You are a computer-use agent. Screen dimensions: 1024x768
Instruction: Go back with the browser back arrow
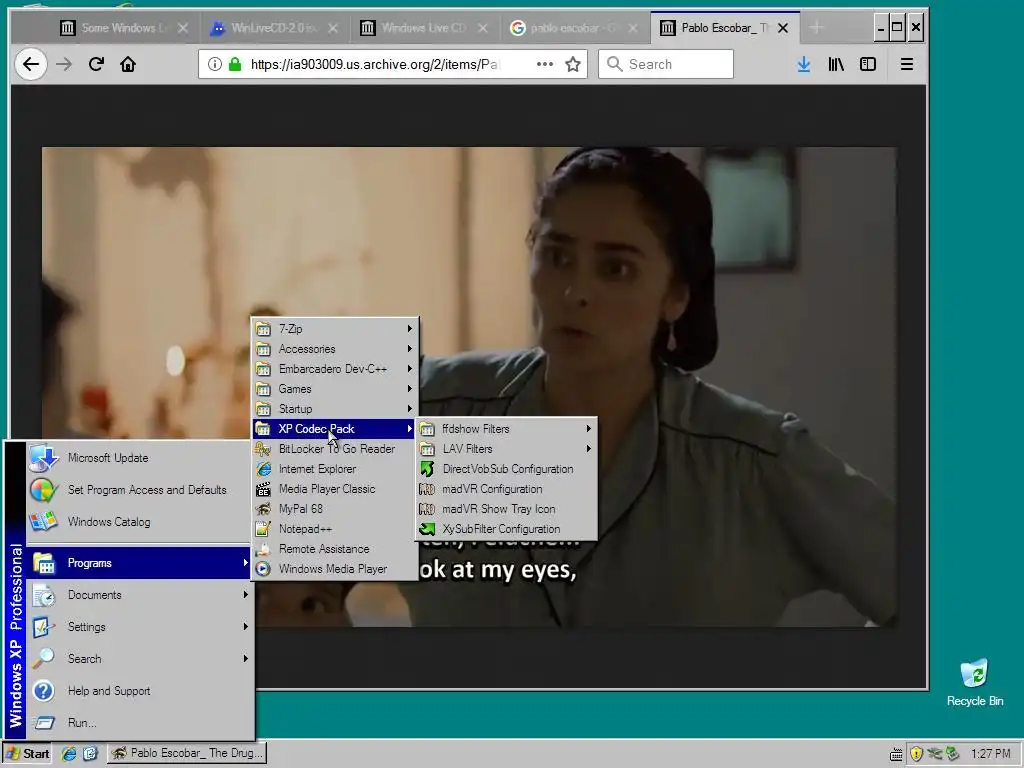31,64
